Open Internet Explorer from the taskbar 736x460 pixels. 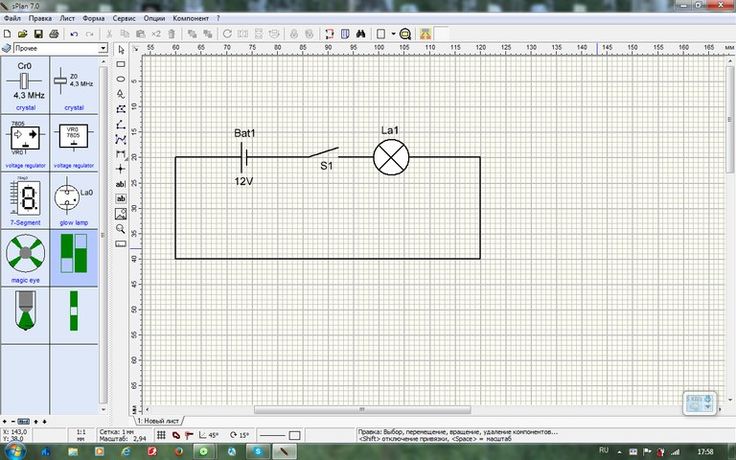[126, 452]
